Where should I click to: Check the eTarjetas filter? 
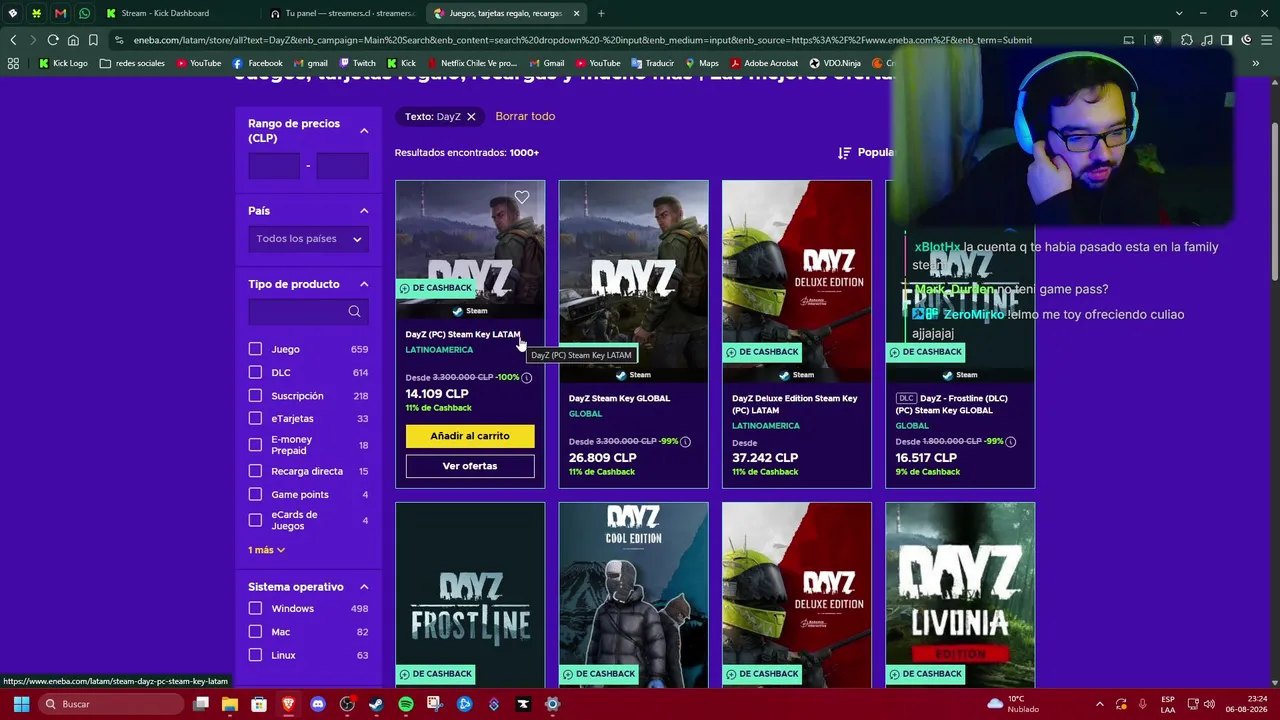[x=255, y=418]
